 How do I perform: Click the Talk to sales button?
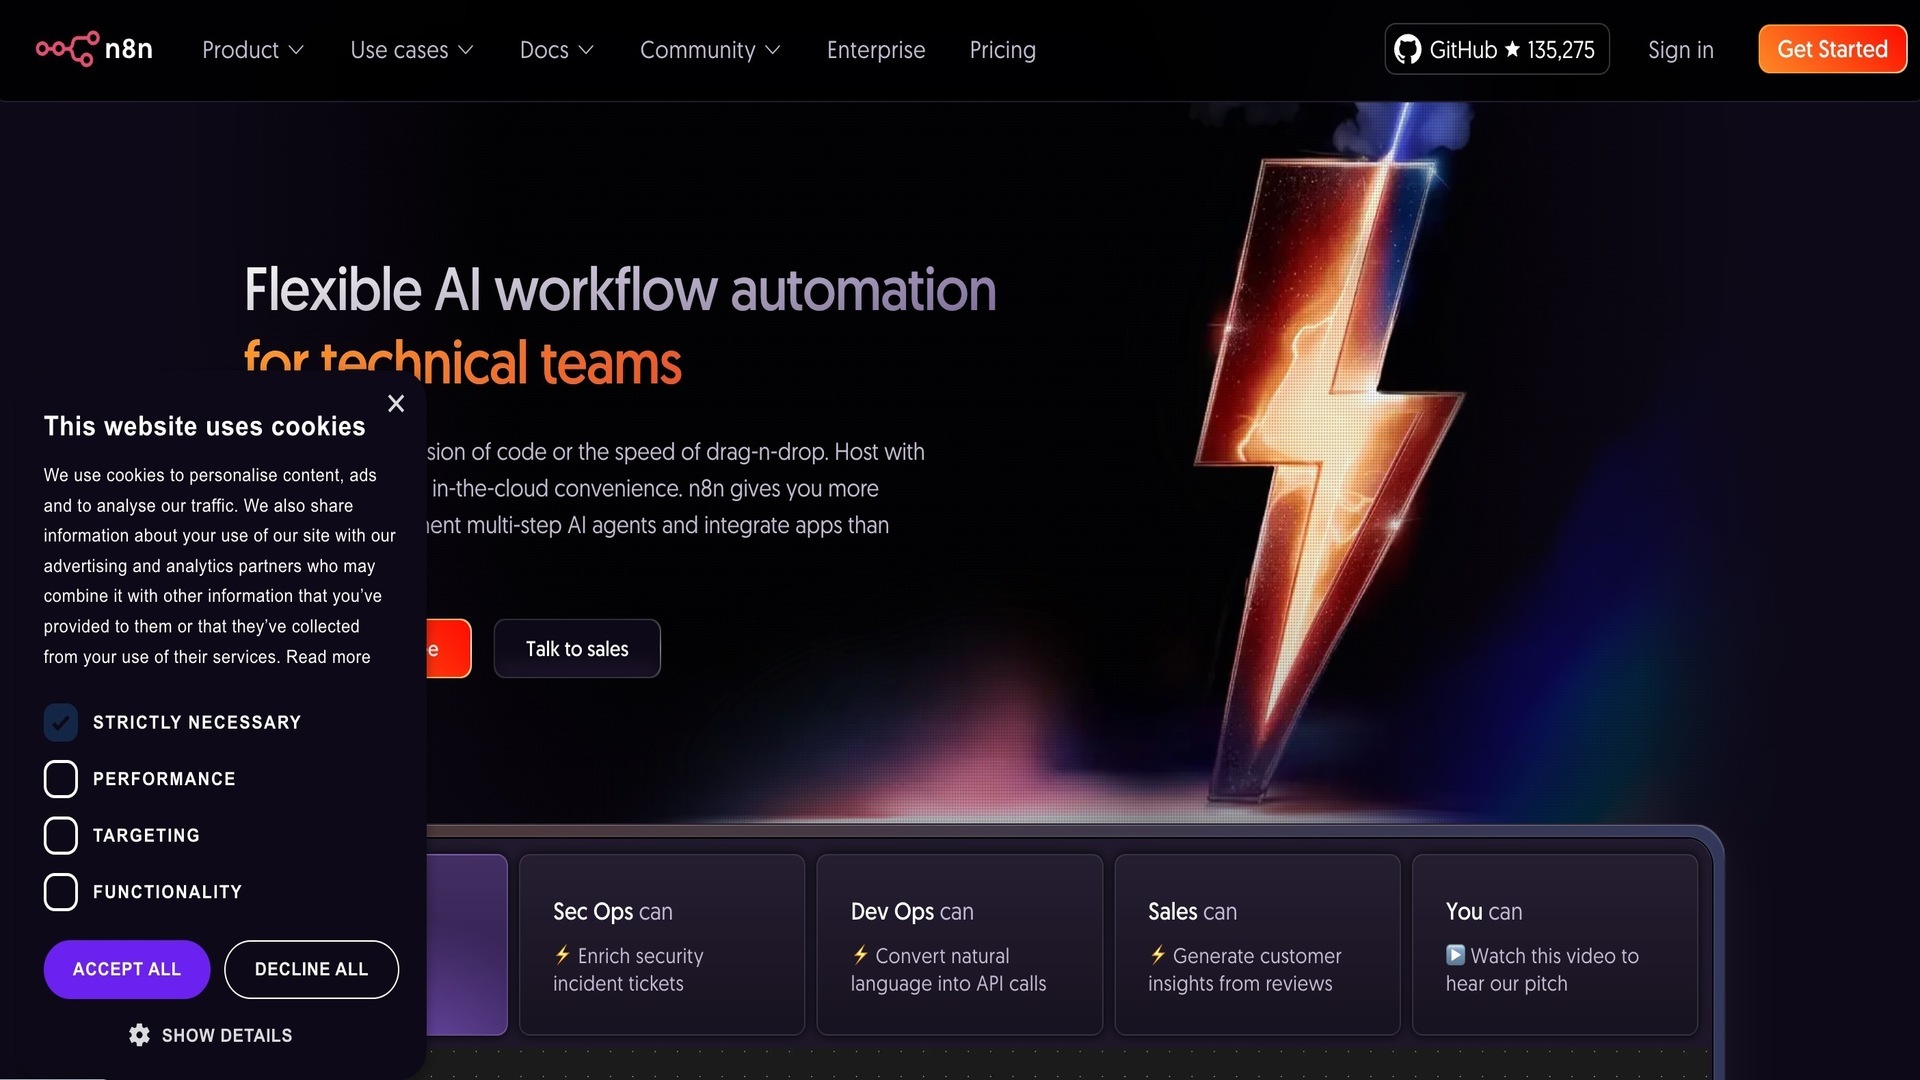click(577, 649)
